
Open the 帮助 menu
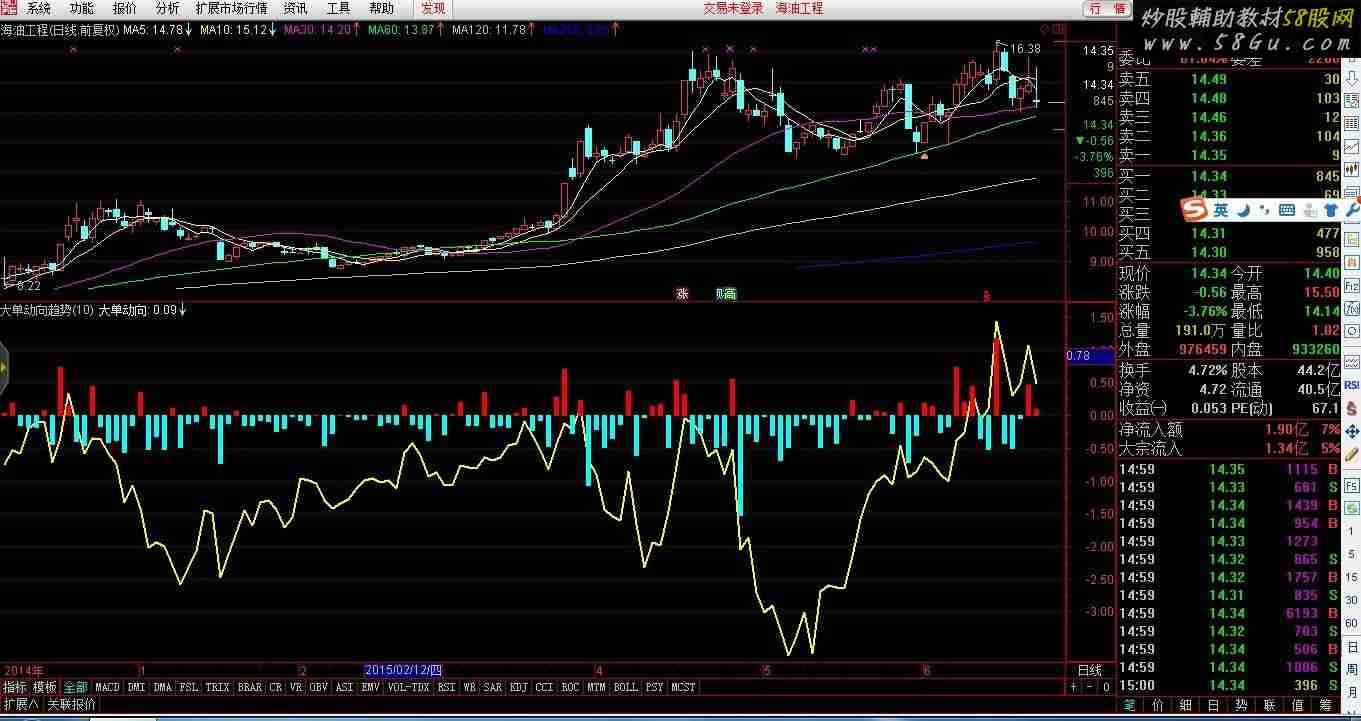pyautogui.click(x=382, y=8)
